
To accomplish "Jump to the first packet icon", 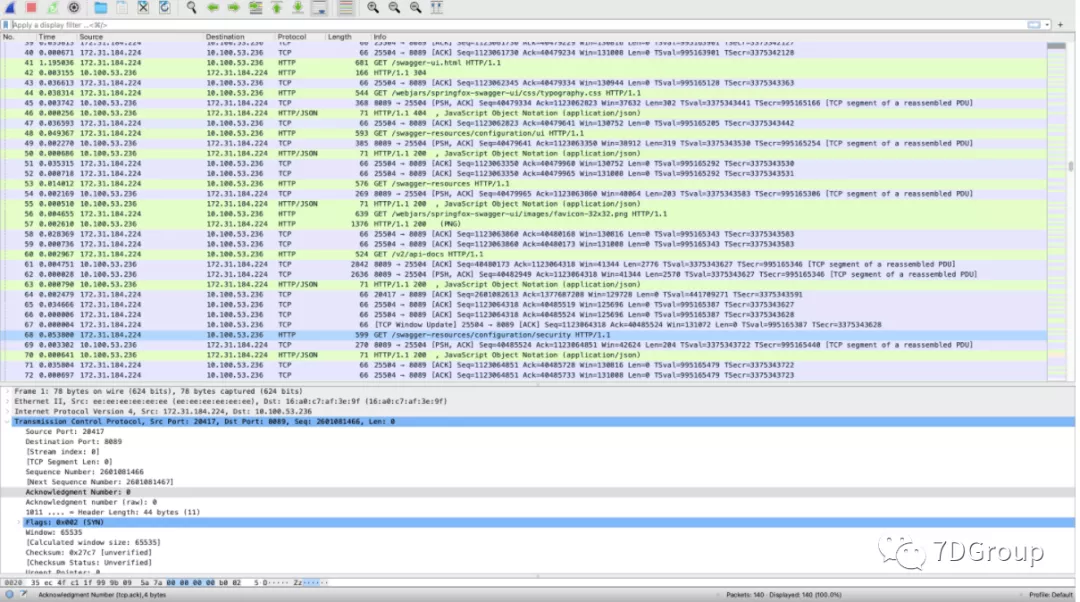I will click(277, 8).
